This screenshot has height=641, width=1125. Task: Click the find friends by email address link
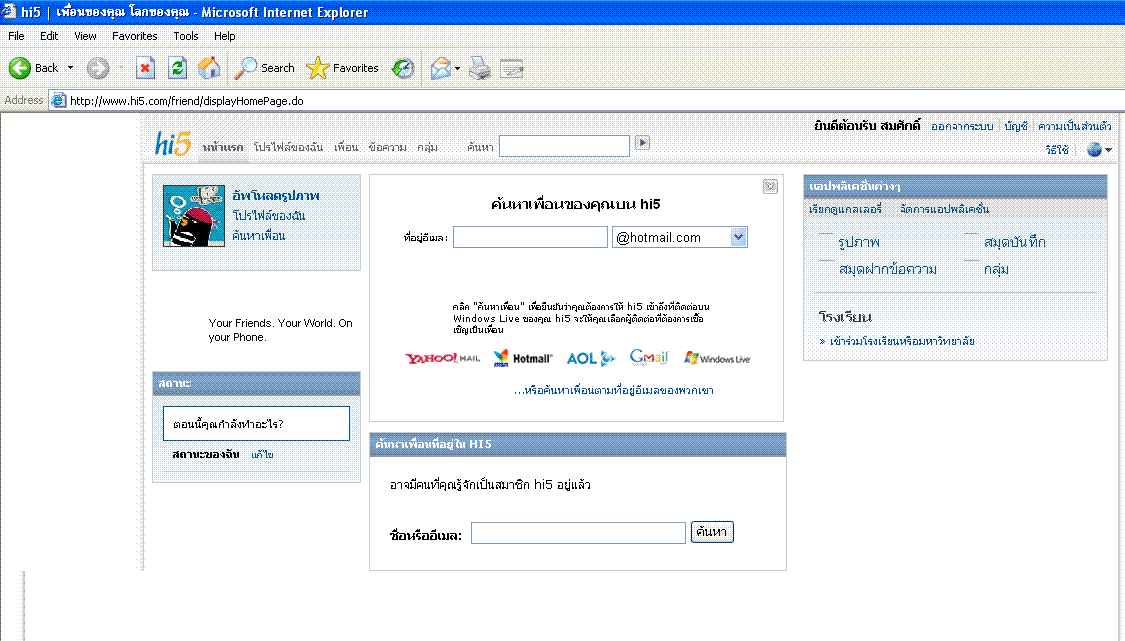click(613, 390)
